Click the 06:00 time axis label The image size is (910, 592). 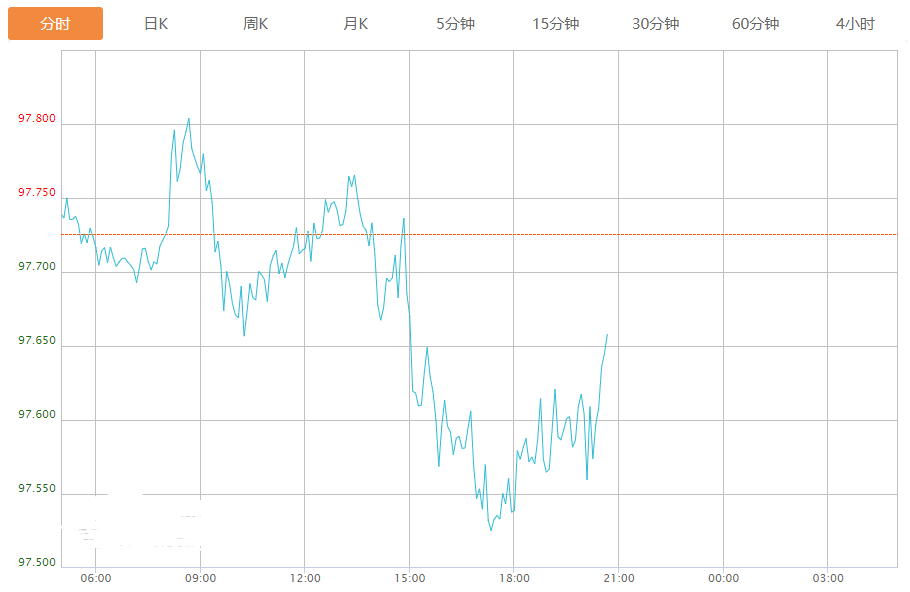(x=96, y=578)
